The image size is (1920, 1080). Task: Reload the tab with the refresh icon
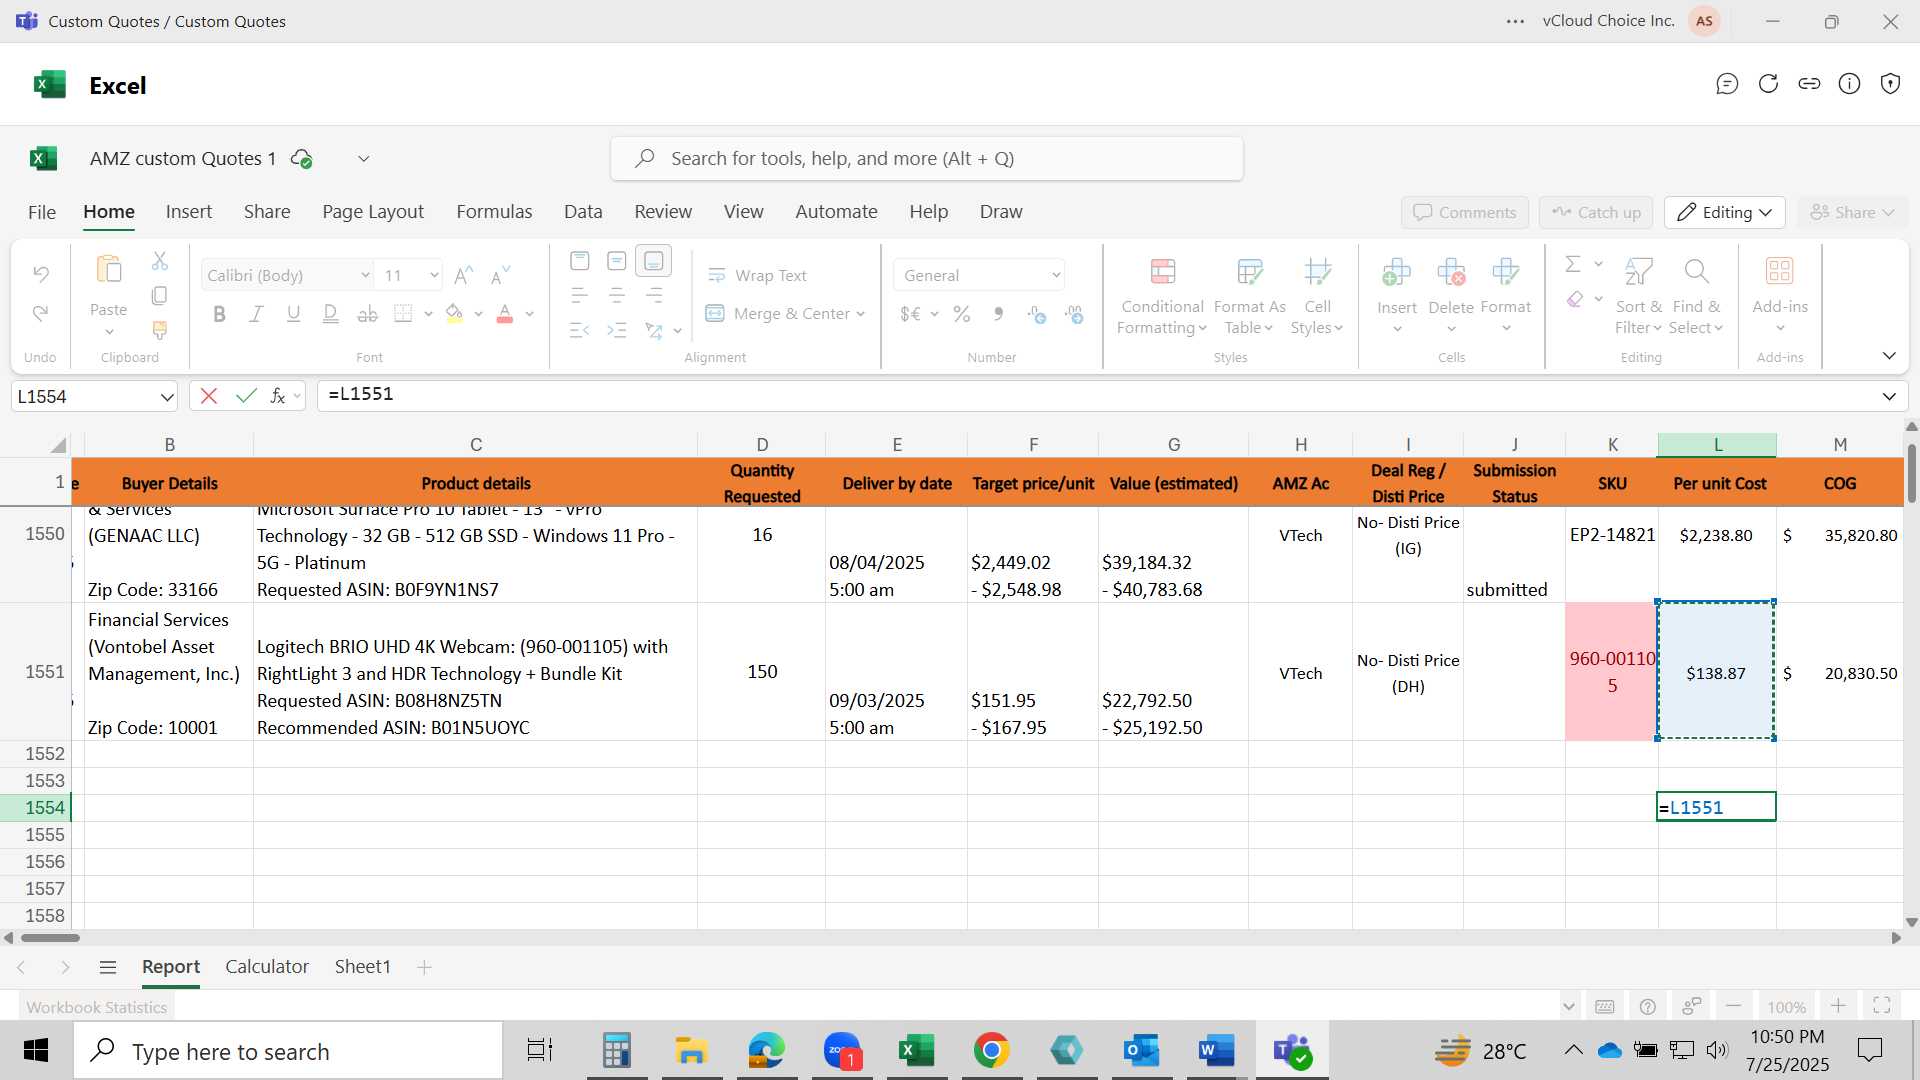click(x=1768, y=84)
